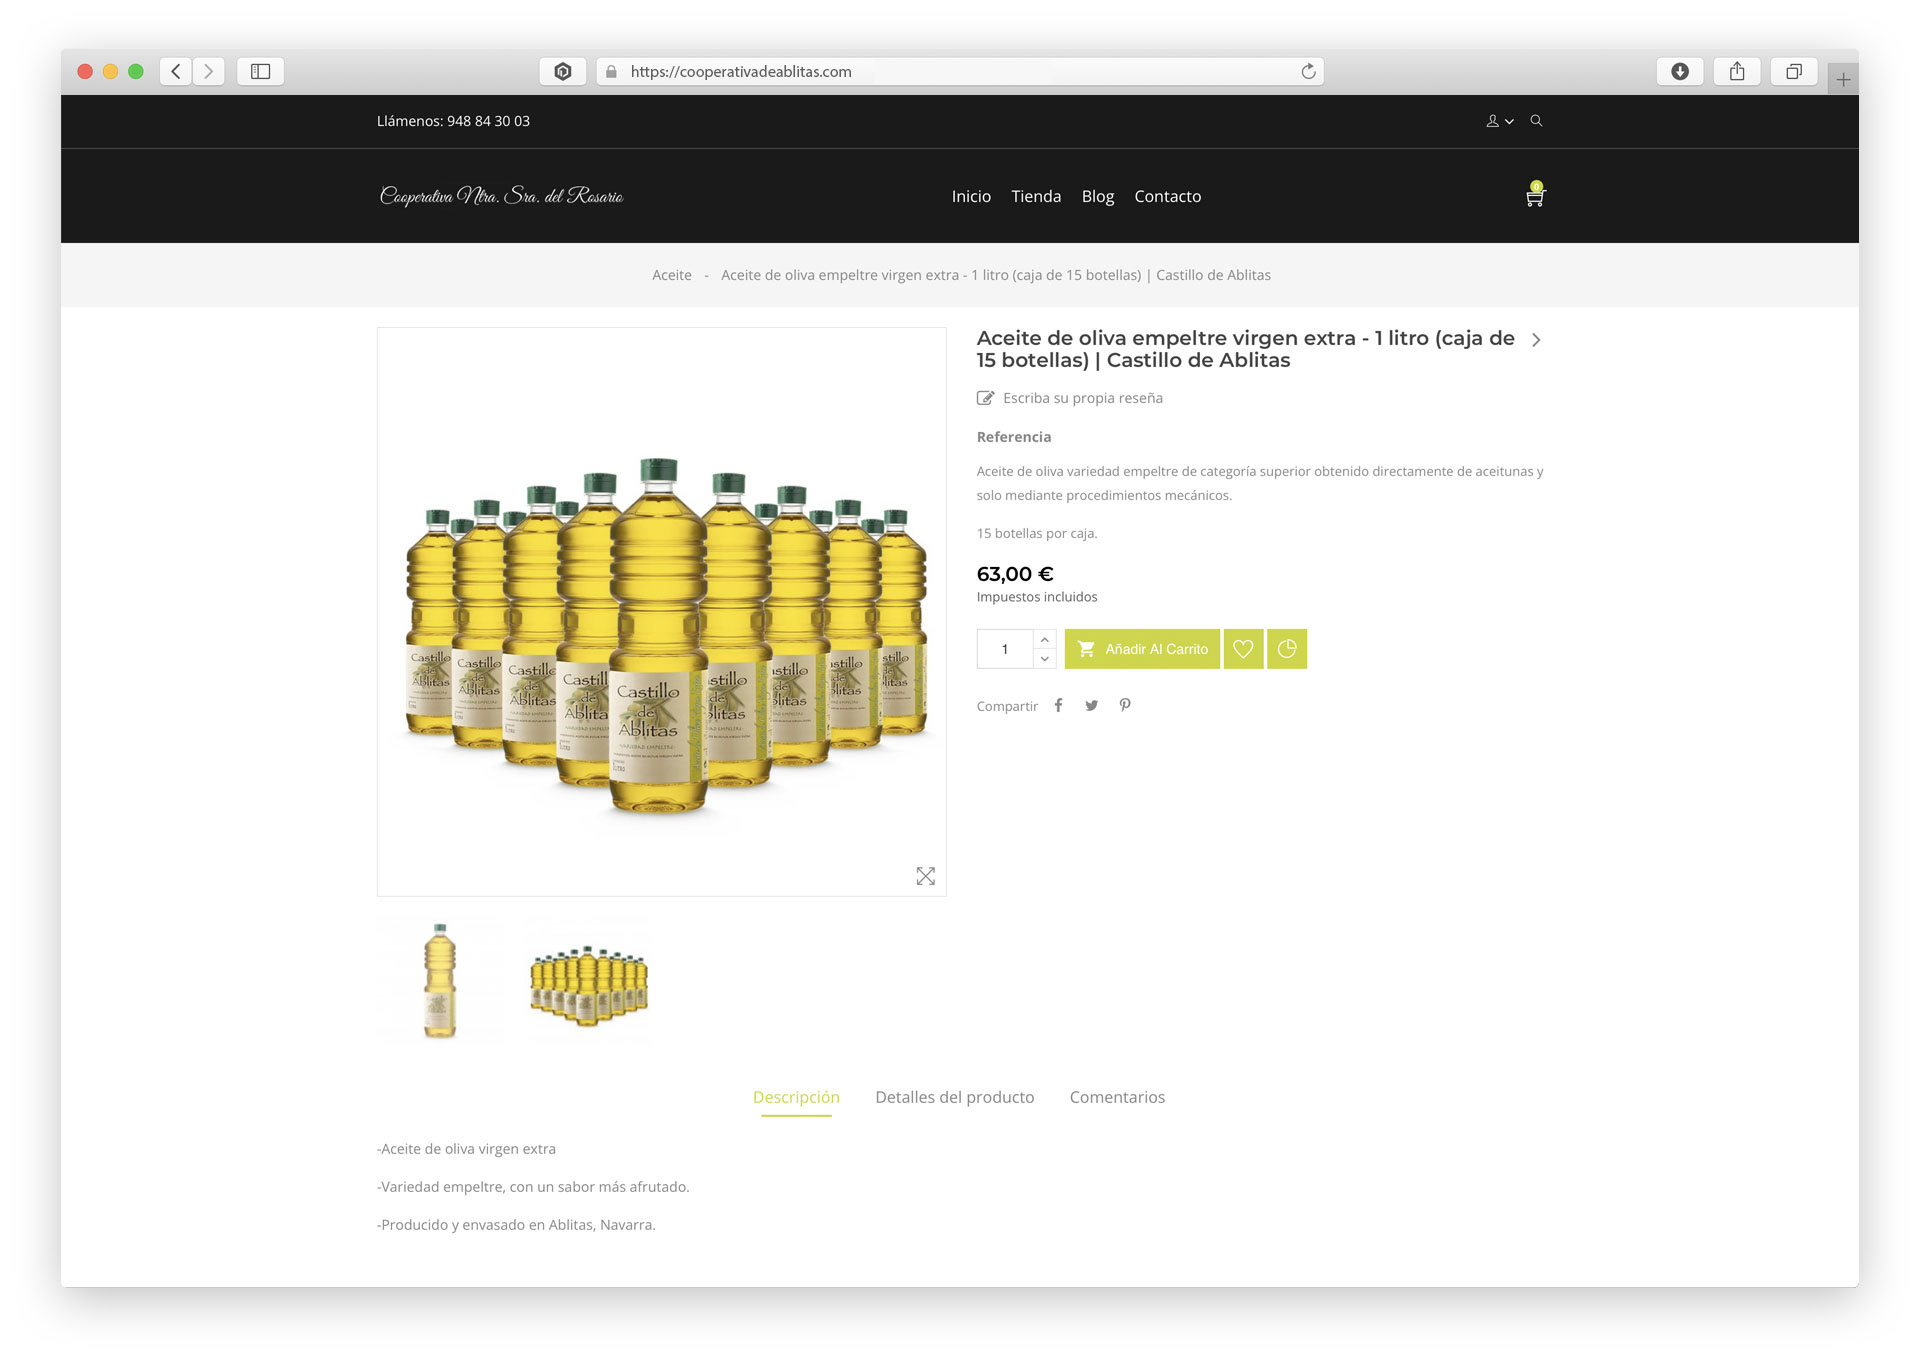Open Tienda in navigation menu
The image size is (1920, 1365).
pyautogui.click(x=1036, y=196)
